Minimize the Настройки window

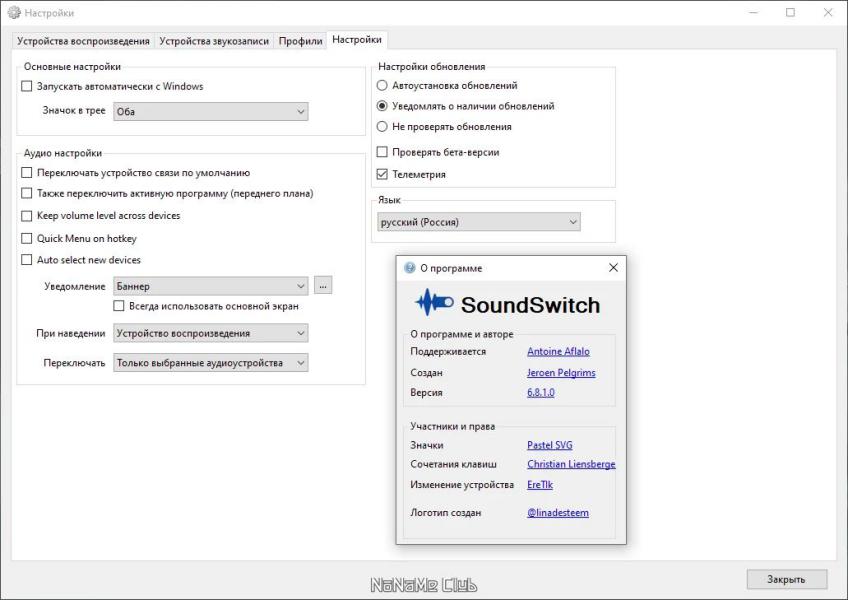[753, 12]
